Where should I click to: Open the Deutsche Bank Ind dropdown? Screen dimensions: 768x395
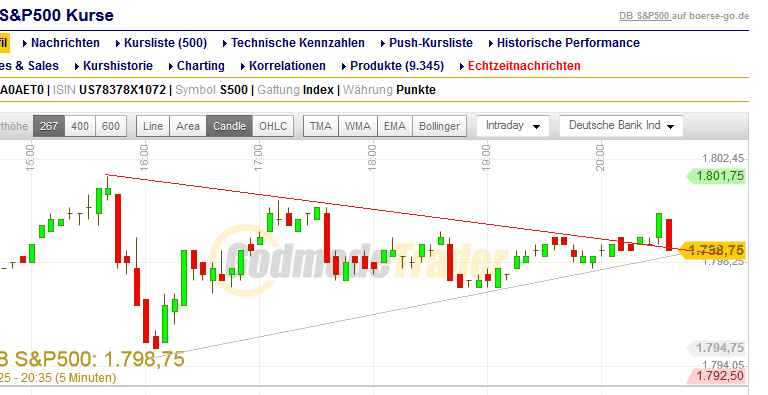[621, 126]
